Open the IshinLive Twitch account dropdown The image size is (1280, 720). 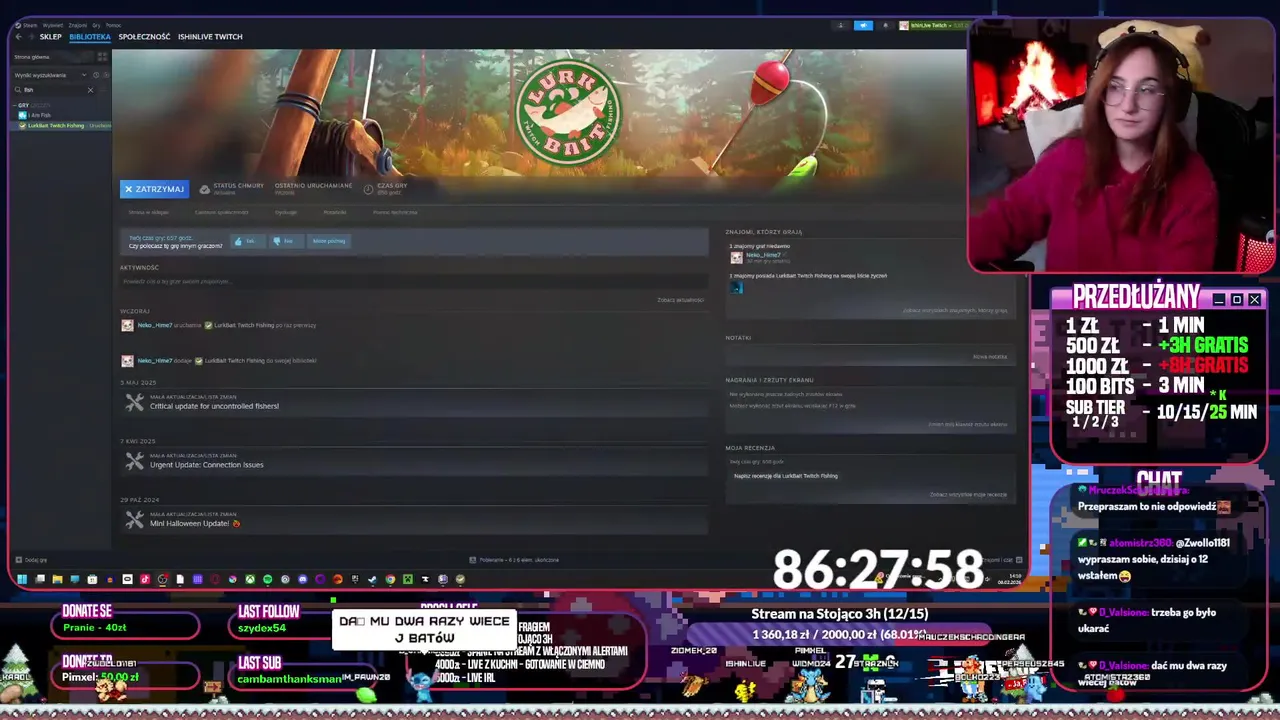click(x=934, y=26)
